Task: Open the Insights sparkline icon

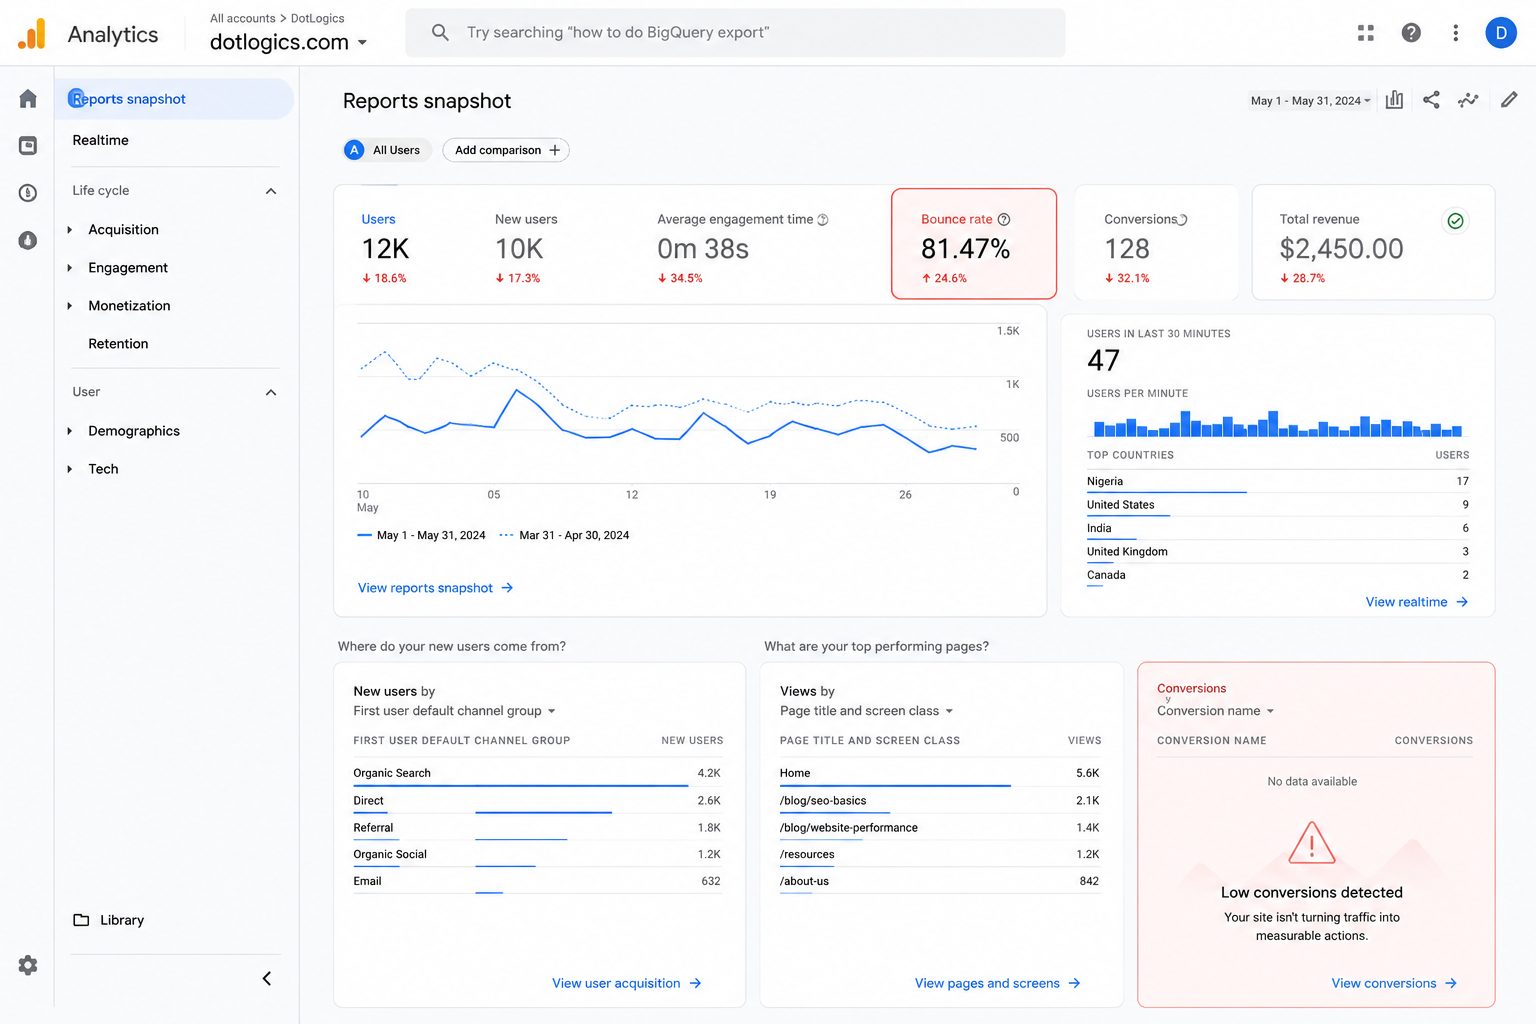Action: click(x=1468, y=100)
